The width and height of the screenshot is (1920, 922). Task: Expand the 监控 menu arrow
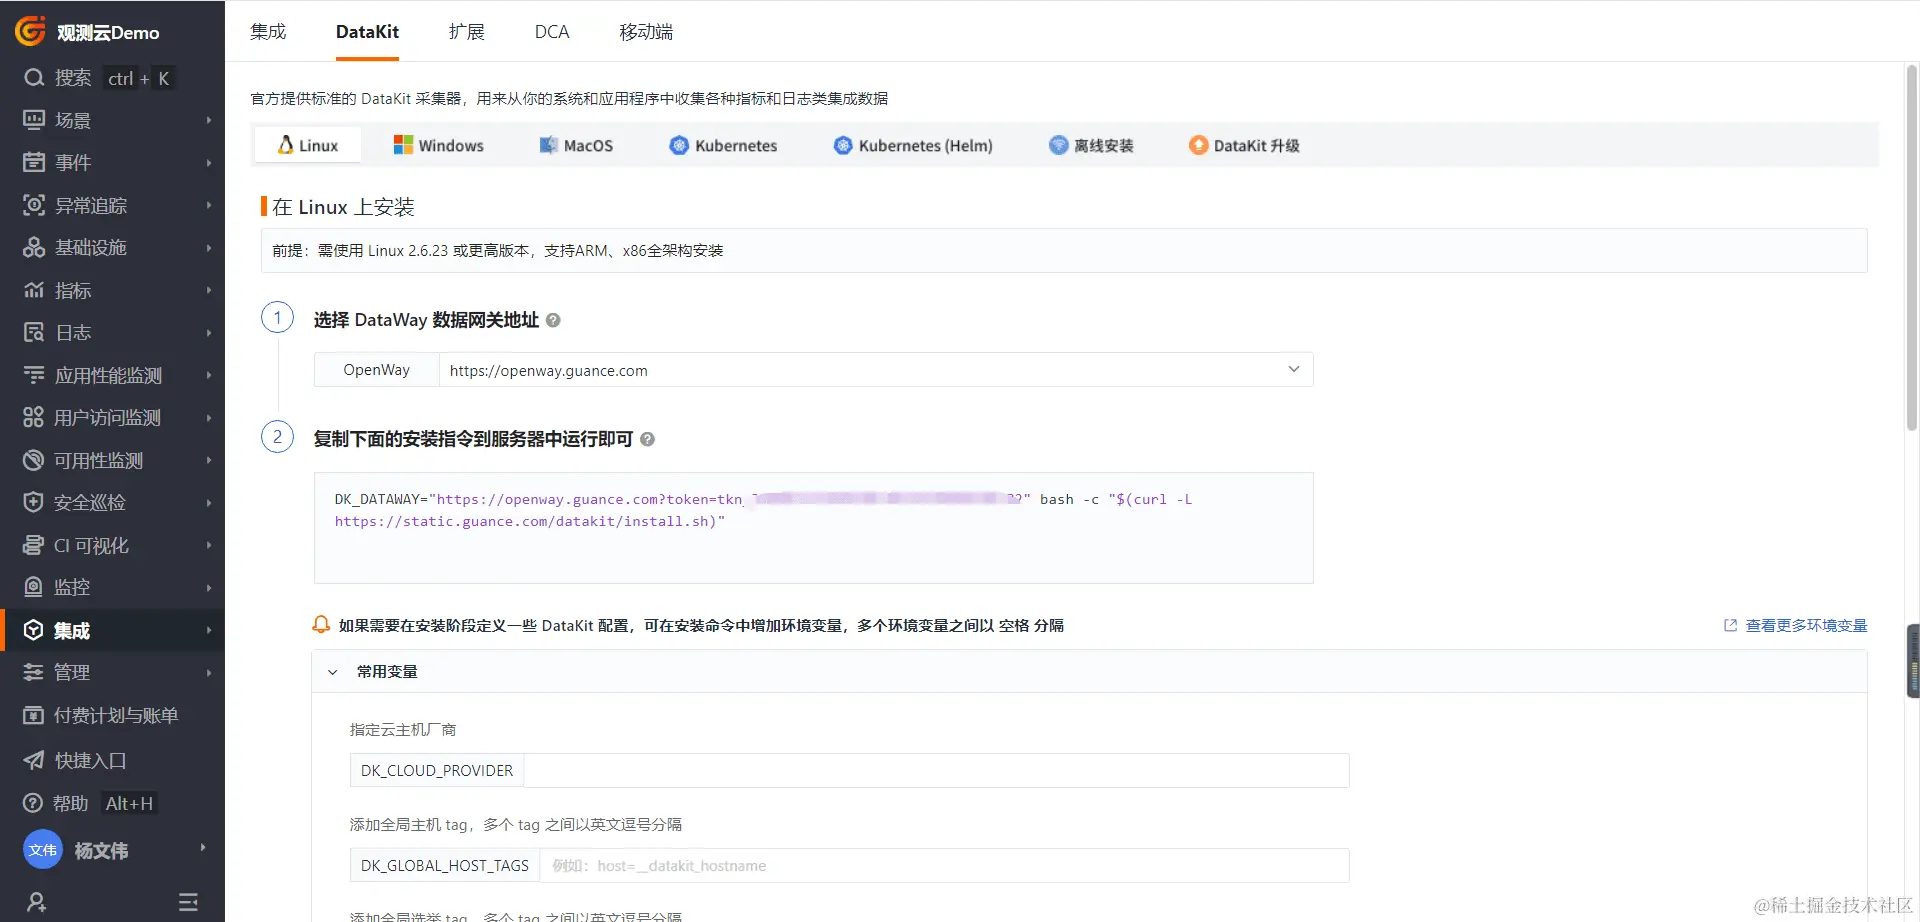point(208,587)
